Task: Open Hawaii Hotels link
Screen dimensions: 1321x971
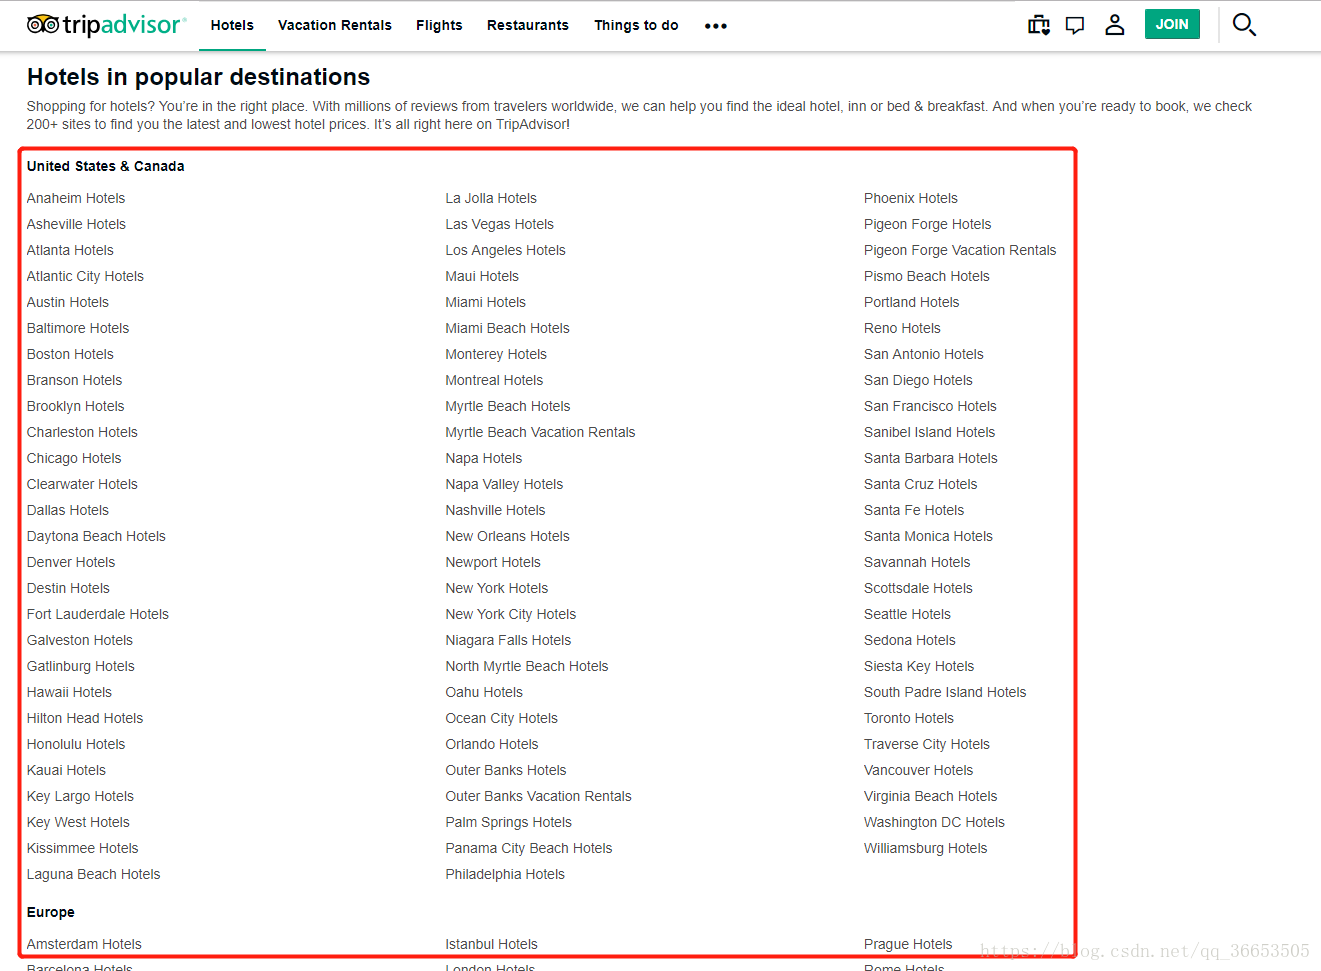Action: [x=69, y=692]
